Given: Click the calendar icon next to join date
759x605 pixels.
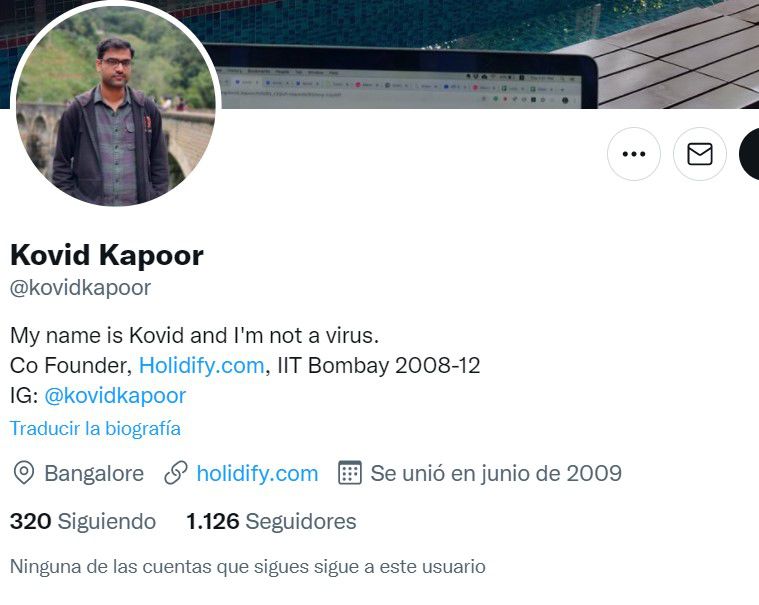Looking at the screenshot, I should (x=349, y=473).
